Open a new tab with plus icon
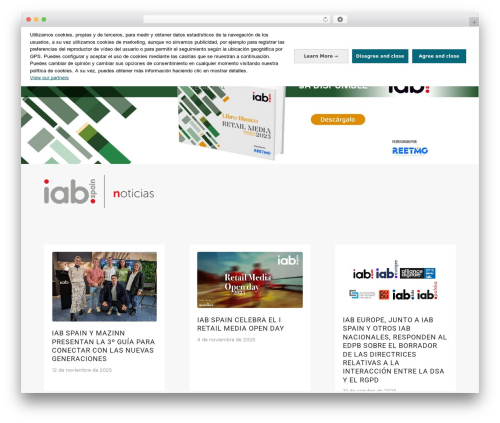This screenshot has height=423, width=500. [x=474, y=22]
